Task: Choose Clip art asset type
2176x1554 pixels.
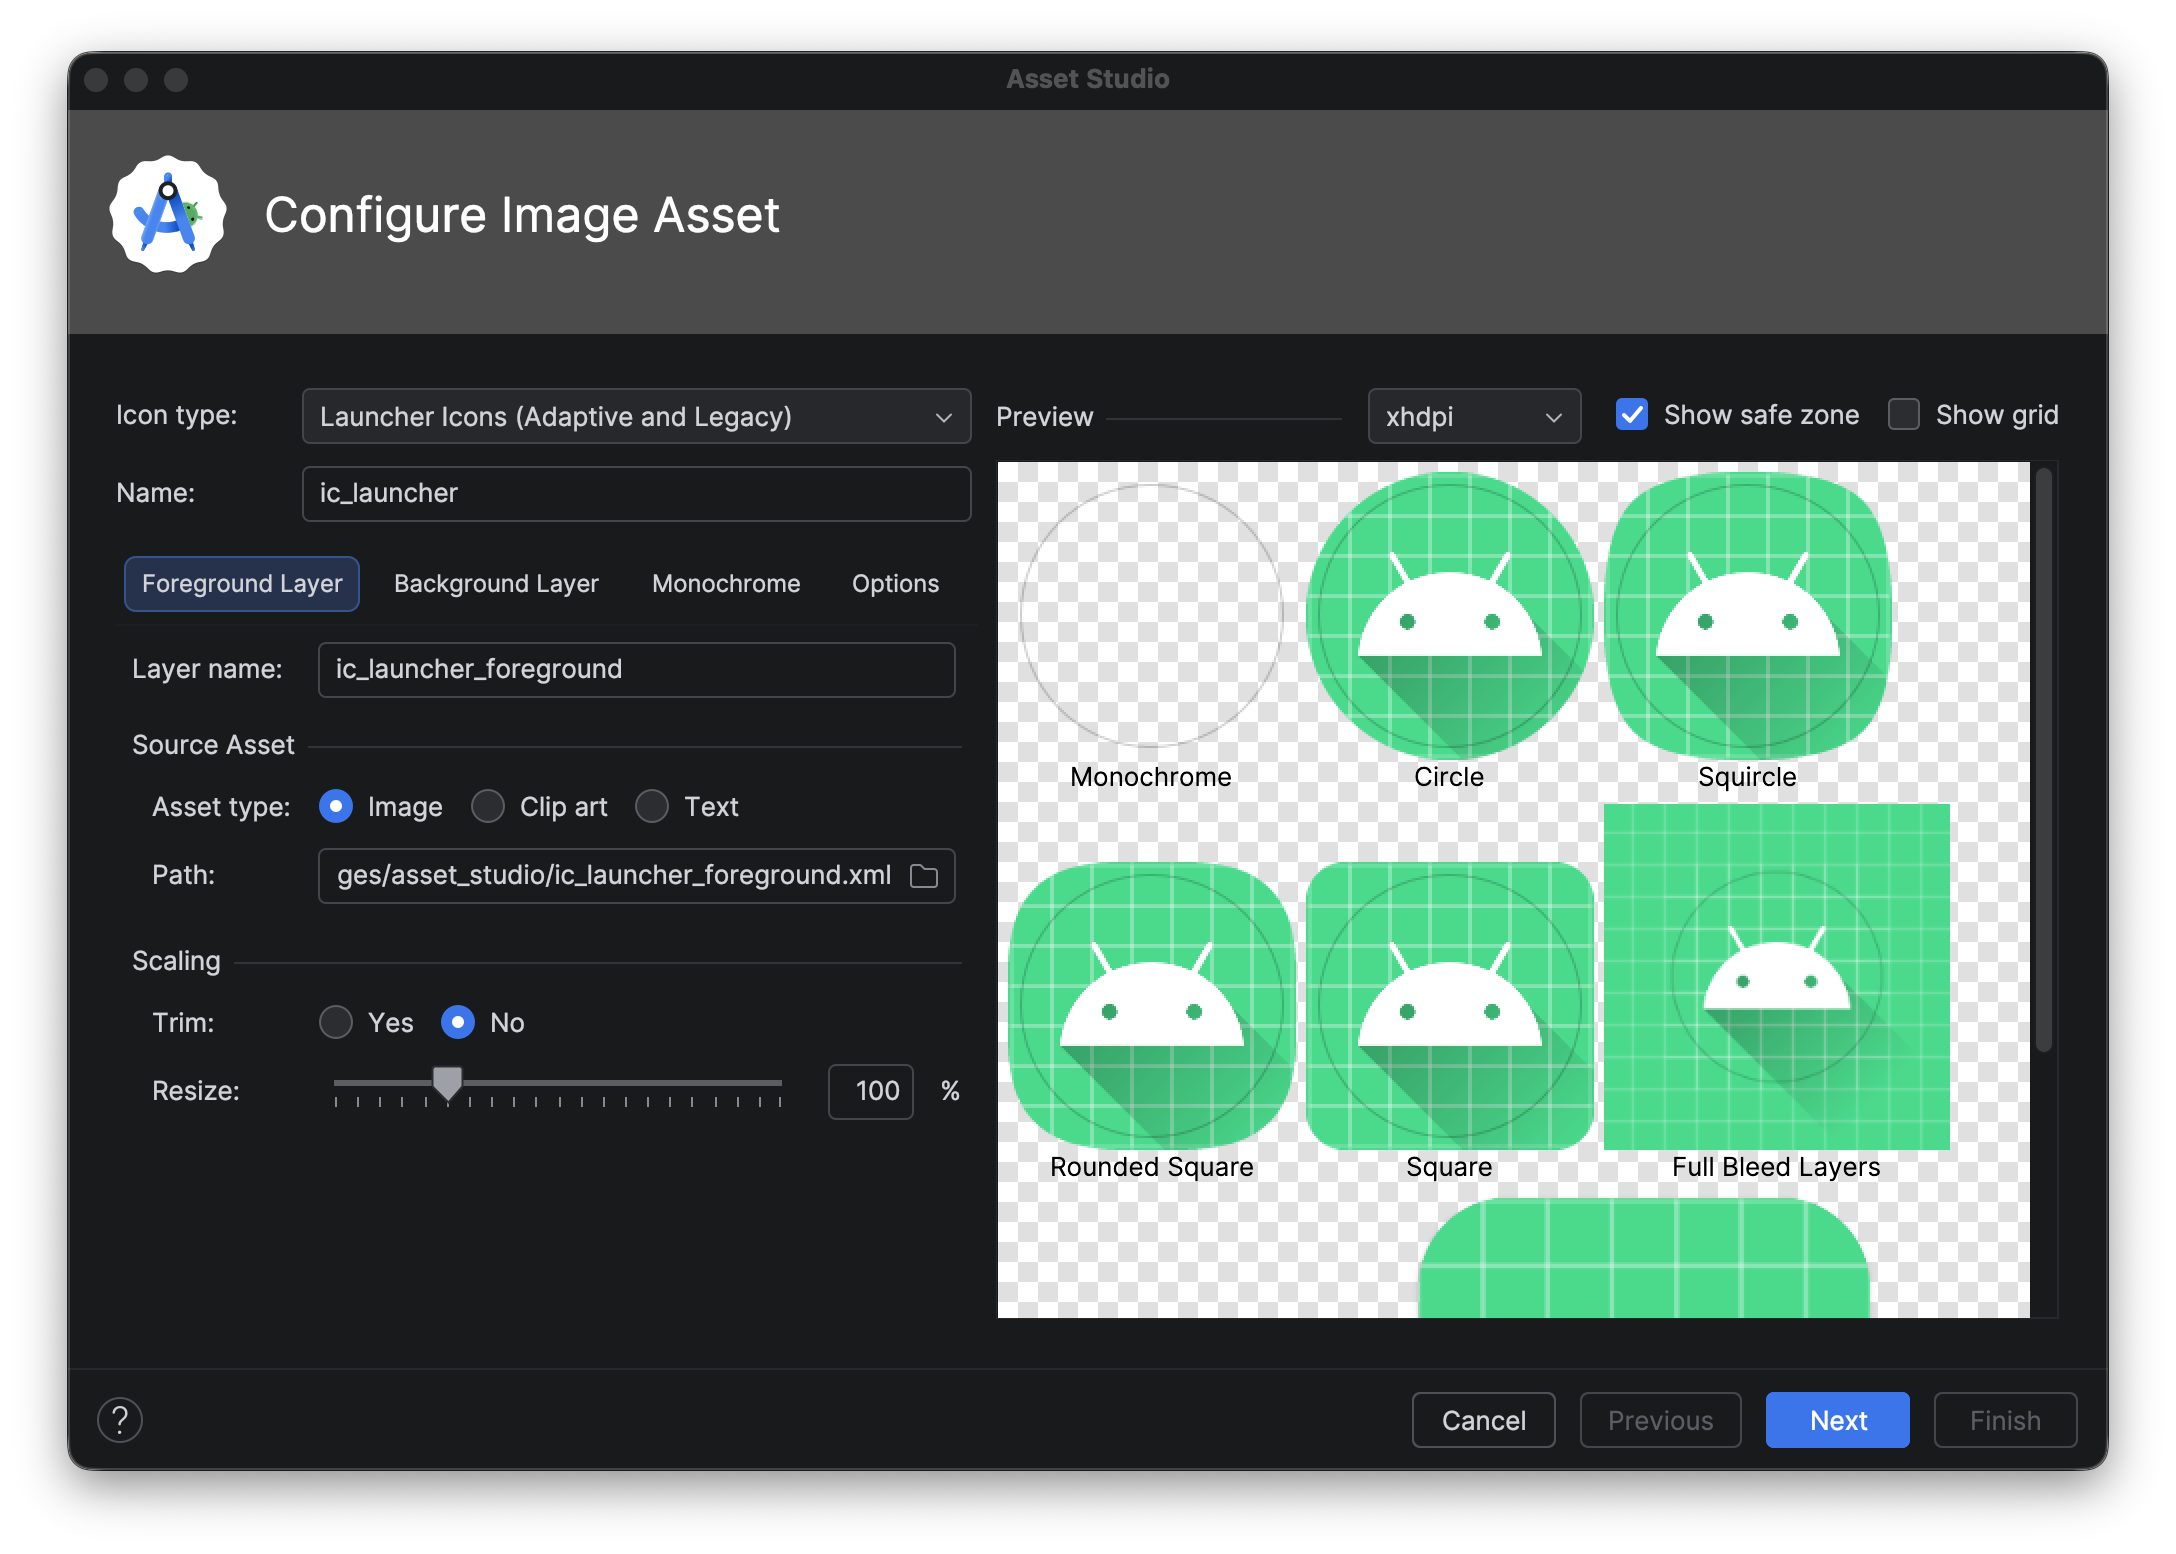Action: (x=488, y=806)
